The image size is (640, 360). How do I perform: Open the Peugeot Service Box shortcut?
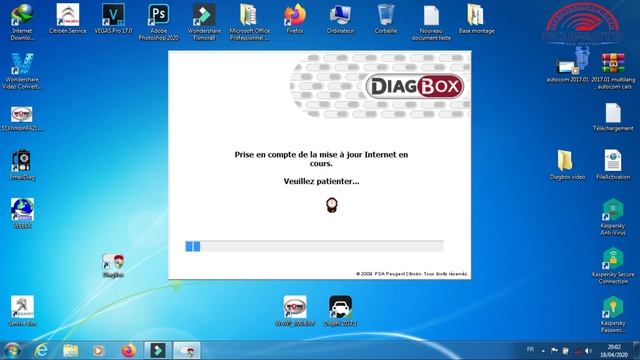pos(22,311)
